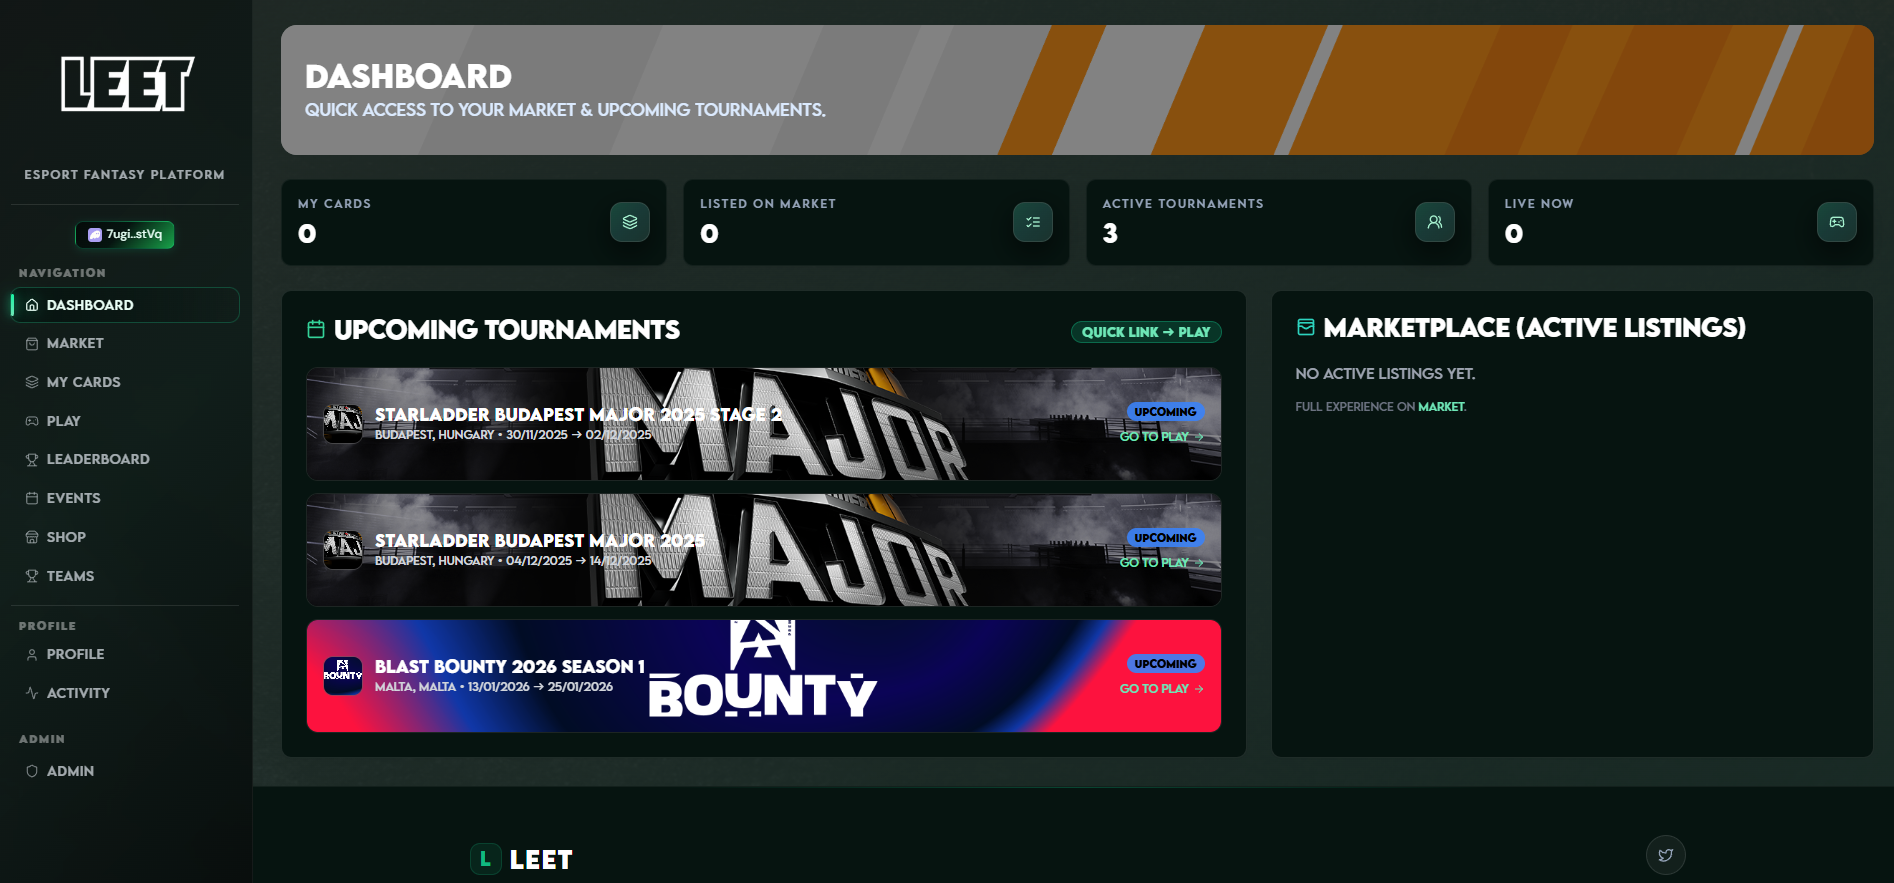Open the 7ugi..stVq wallet badge
This screenshot has height=883, width=1894.
[x=125, y=234]
